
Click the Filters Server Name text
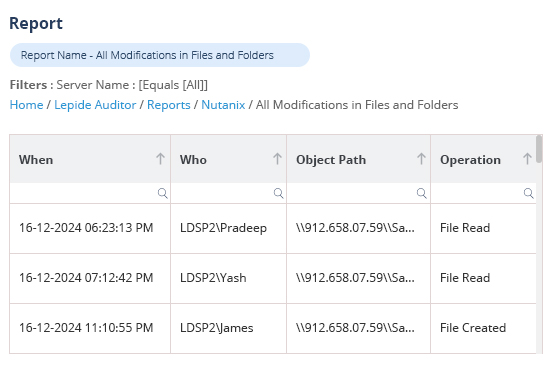[x=109, y=85]
